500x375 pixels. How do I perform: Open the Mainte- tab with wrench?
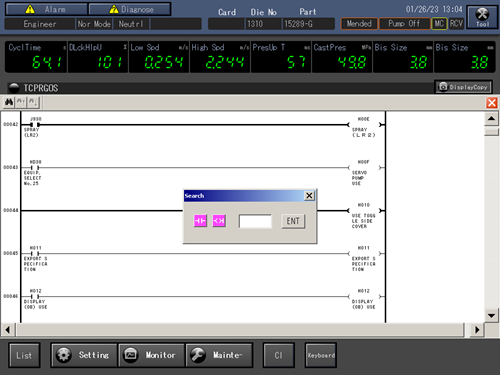(219, 355)
